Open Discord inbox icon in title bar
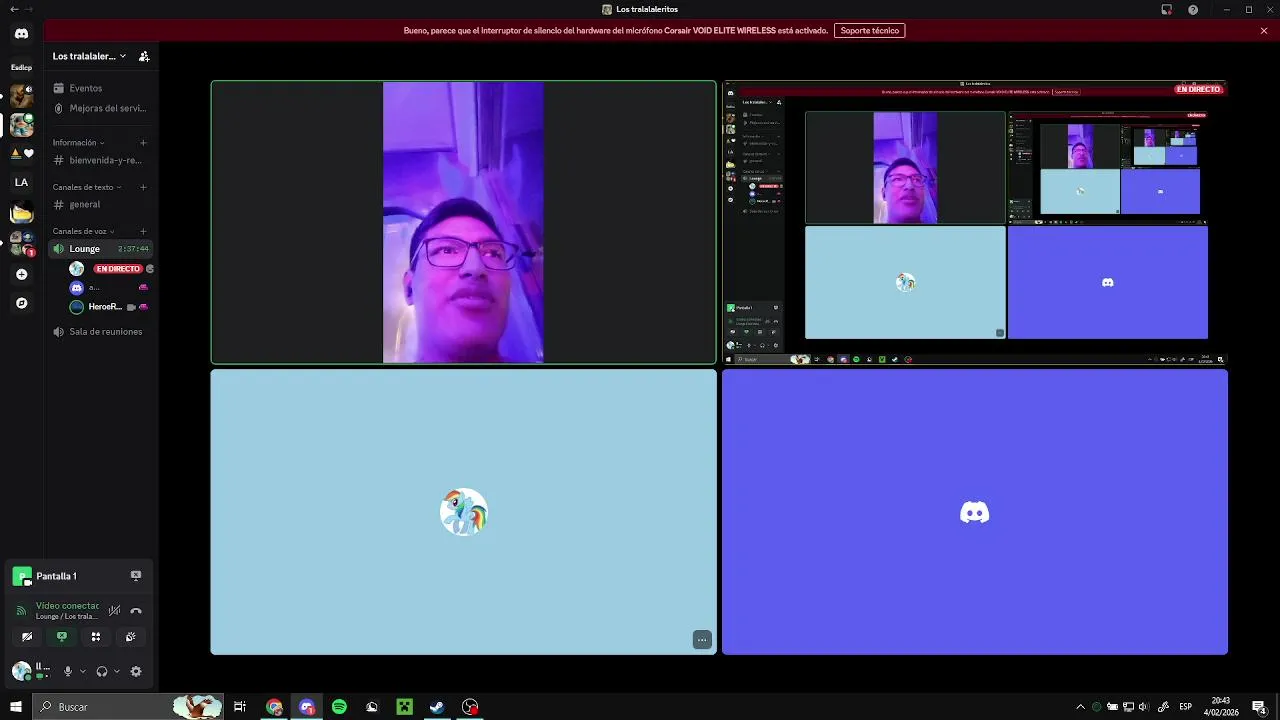This screenshot has width=1280, height=720. 1166,9
